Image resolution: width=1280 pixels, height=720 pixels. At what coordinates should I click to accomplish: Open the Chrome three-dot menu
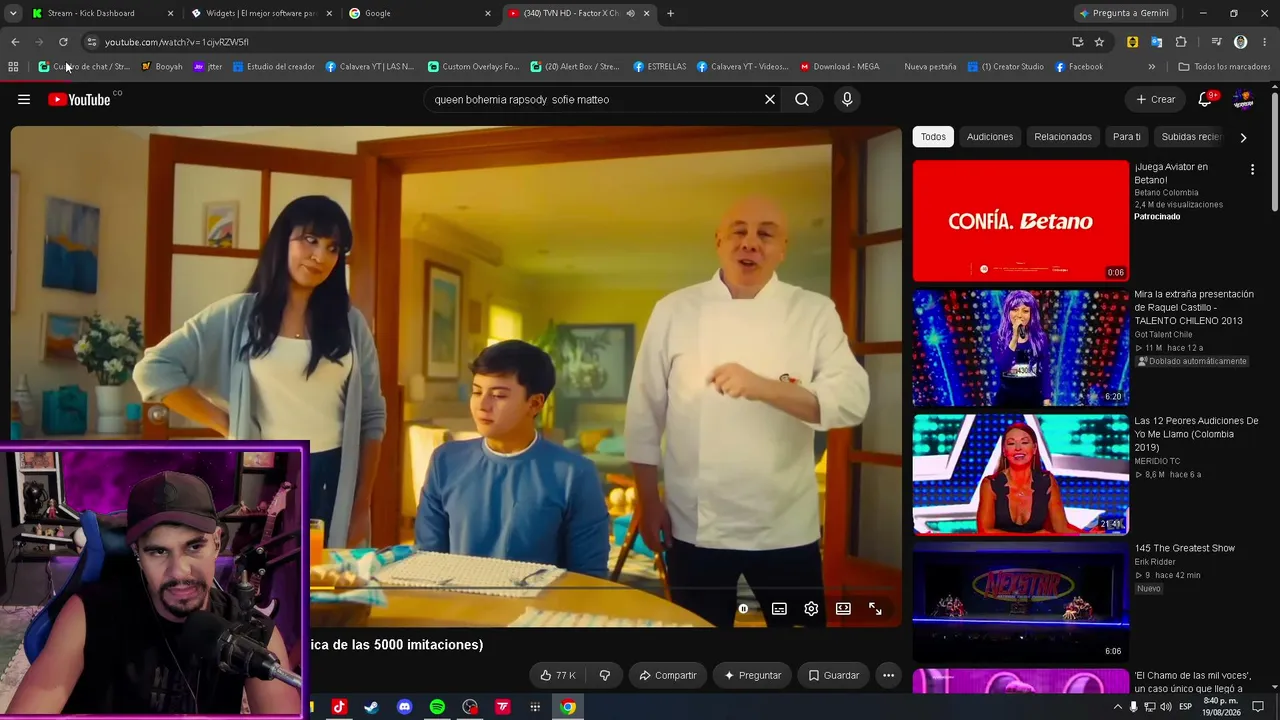coord(1265,42)
